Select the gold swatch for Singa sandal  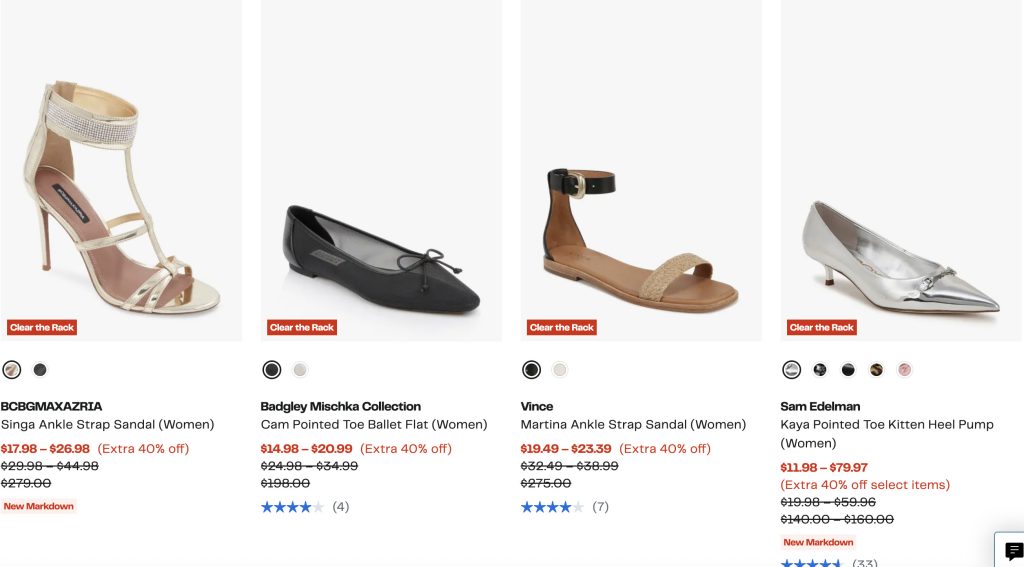[x=12, y=370]
